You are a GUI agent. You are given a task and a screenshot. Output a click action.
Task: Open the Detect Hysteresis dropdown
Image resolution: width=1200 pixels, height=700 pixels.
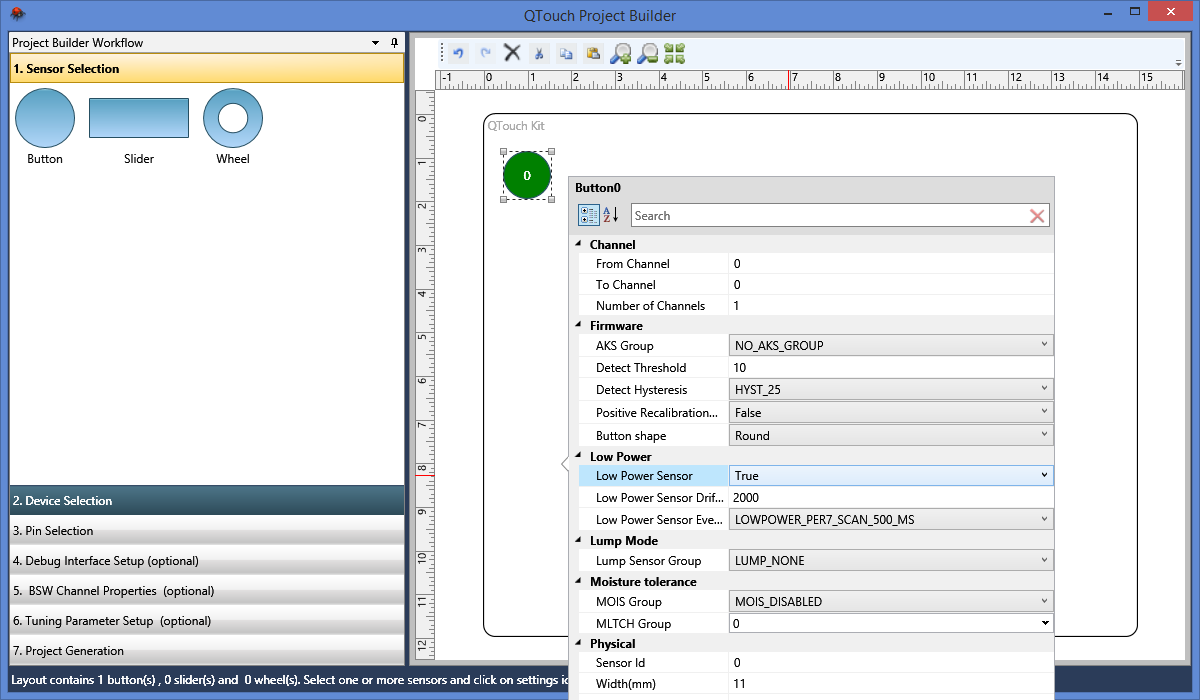(x=1044, y=388)
